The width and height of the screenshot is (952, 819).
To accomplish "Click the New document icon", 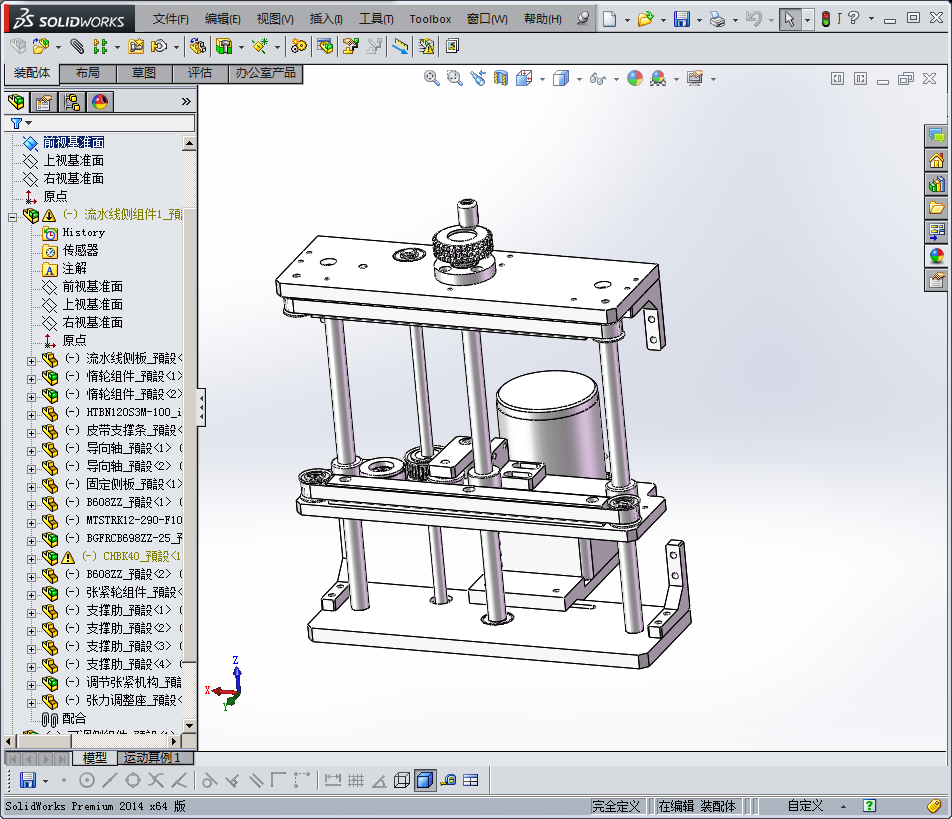I will (x=609, y=19).
